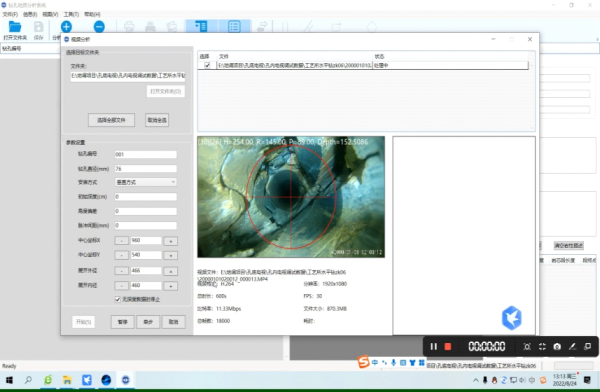The height and width of the screenshot is (392, 600).
Task: Select the highlighted tree-view toolbar icon
Action: 201,26
